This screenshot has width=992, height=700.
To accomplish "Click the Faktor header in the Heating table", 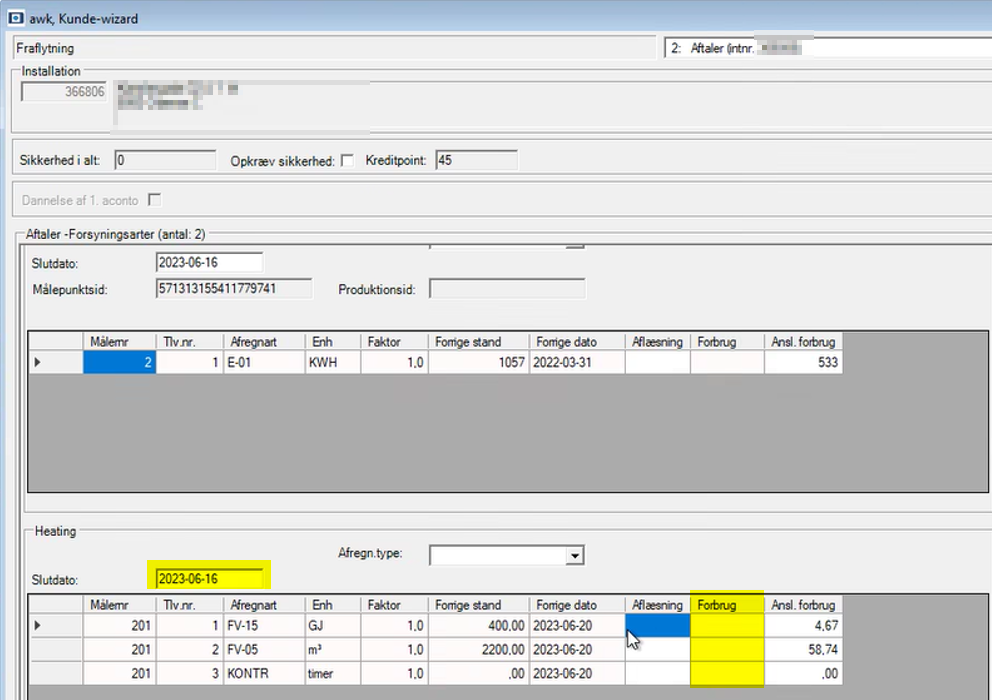I will pyautogui.click(x=395, y=605).
